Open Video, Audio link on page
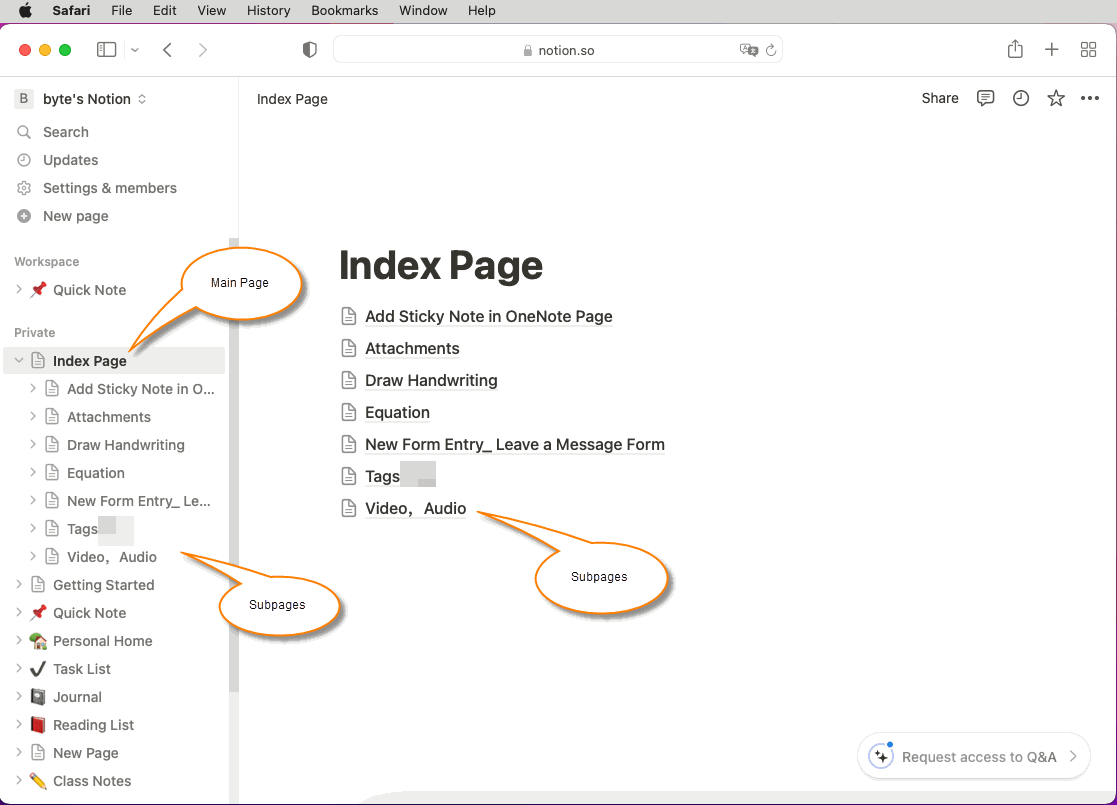Viewport: 1117px width, 805px height. point(415,509)
